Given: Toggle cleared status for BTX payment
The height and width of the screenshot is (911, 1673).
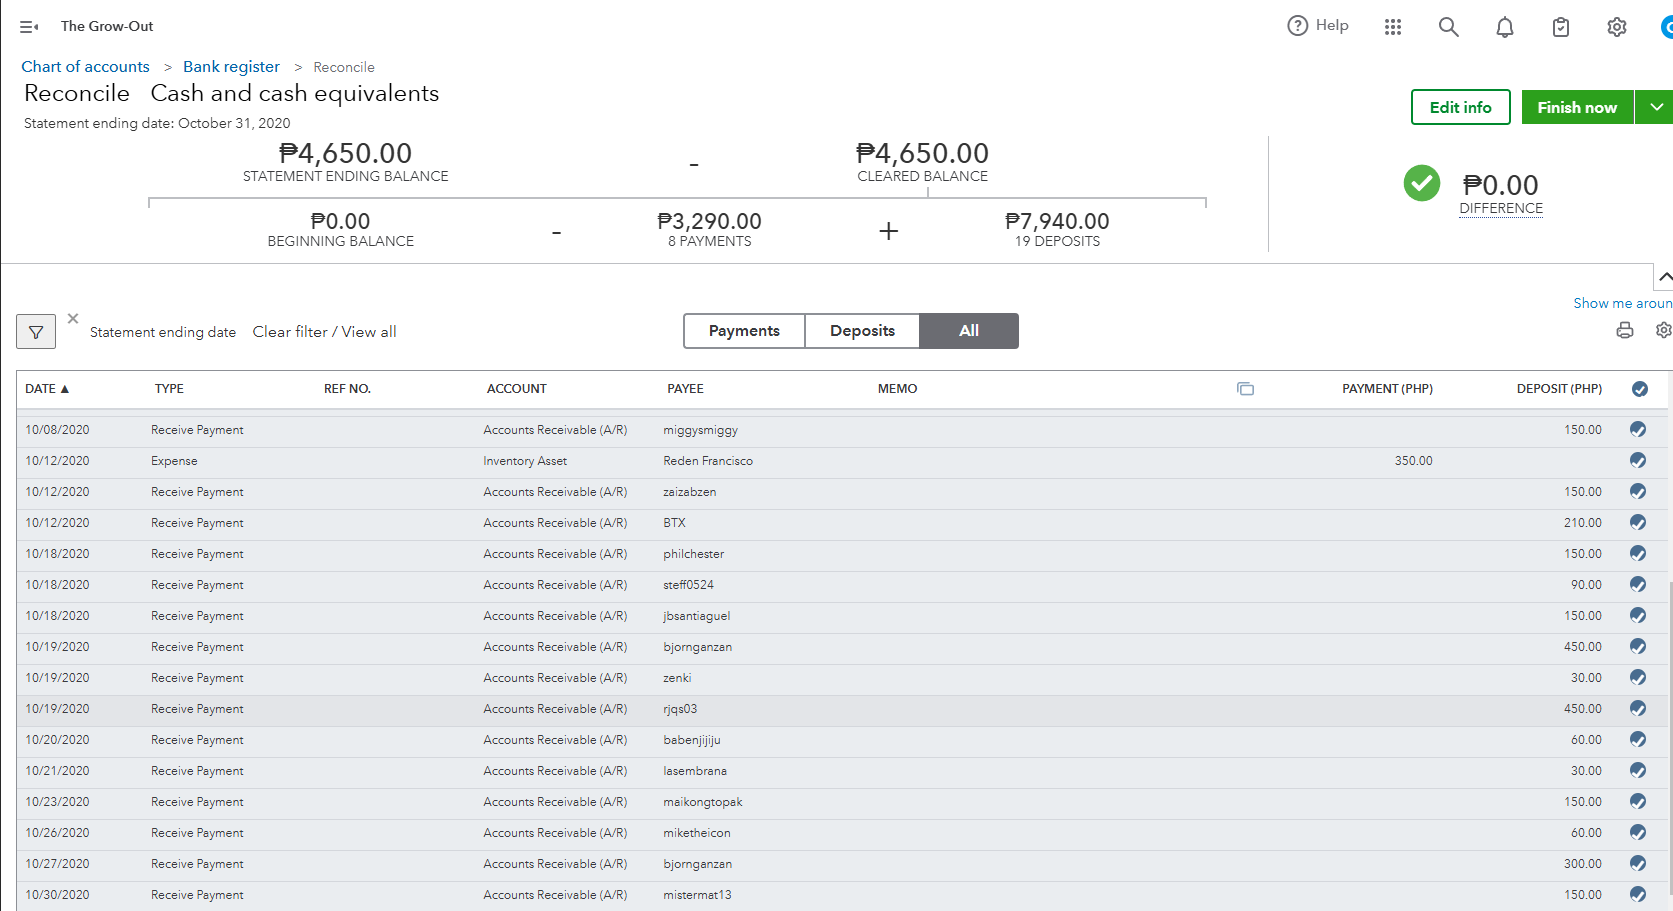Looking at the screenshot, I should (1638, 522).
